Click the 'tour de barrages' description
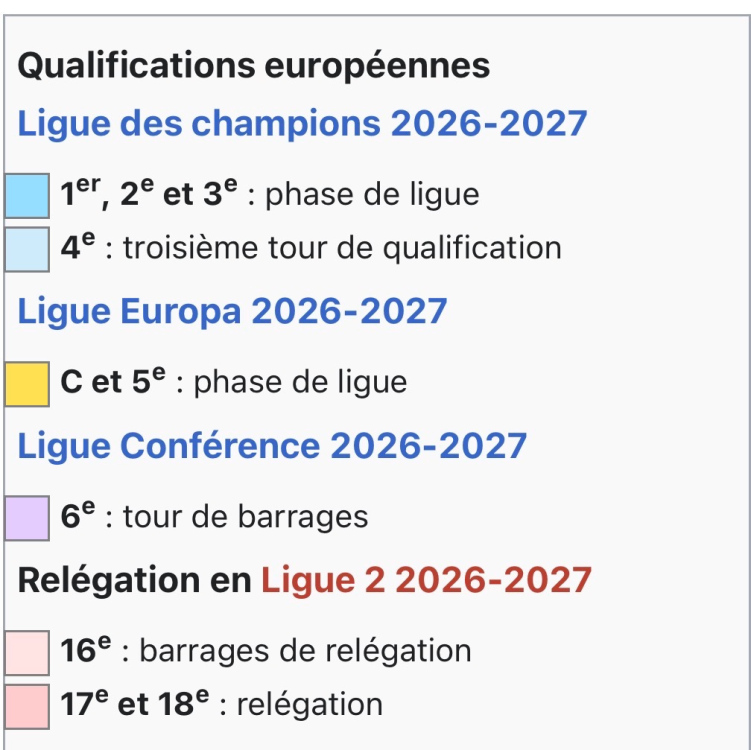The height and width of the screenshot is (750, 751). pyautogui.click(x=245, y=517)
